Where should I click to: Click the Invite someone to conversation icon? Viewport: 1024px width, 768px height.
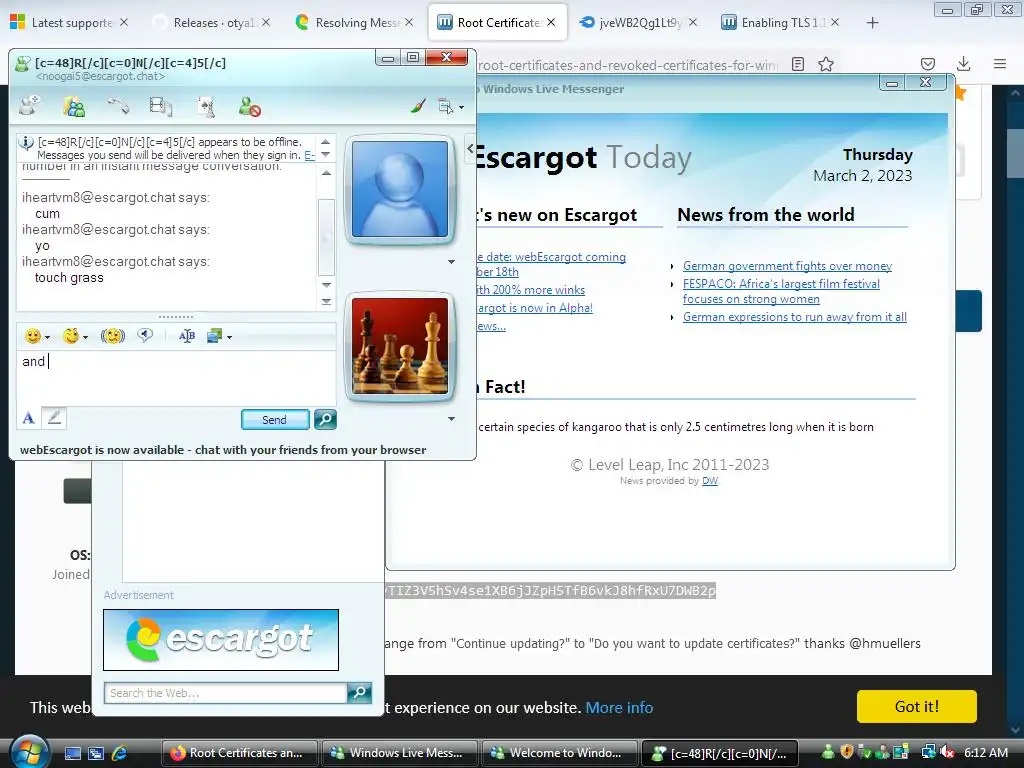click(x=29, y=106)
